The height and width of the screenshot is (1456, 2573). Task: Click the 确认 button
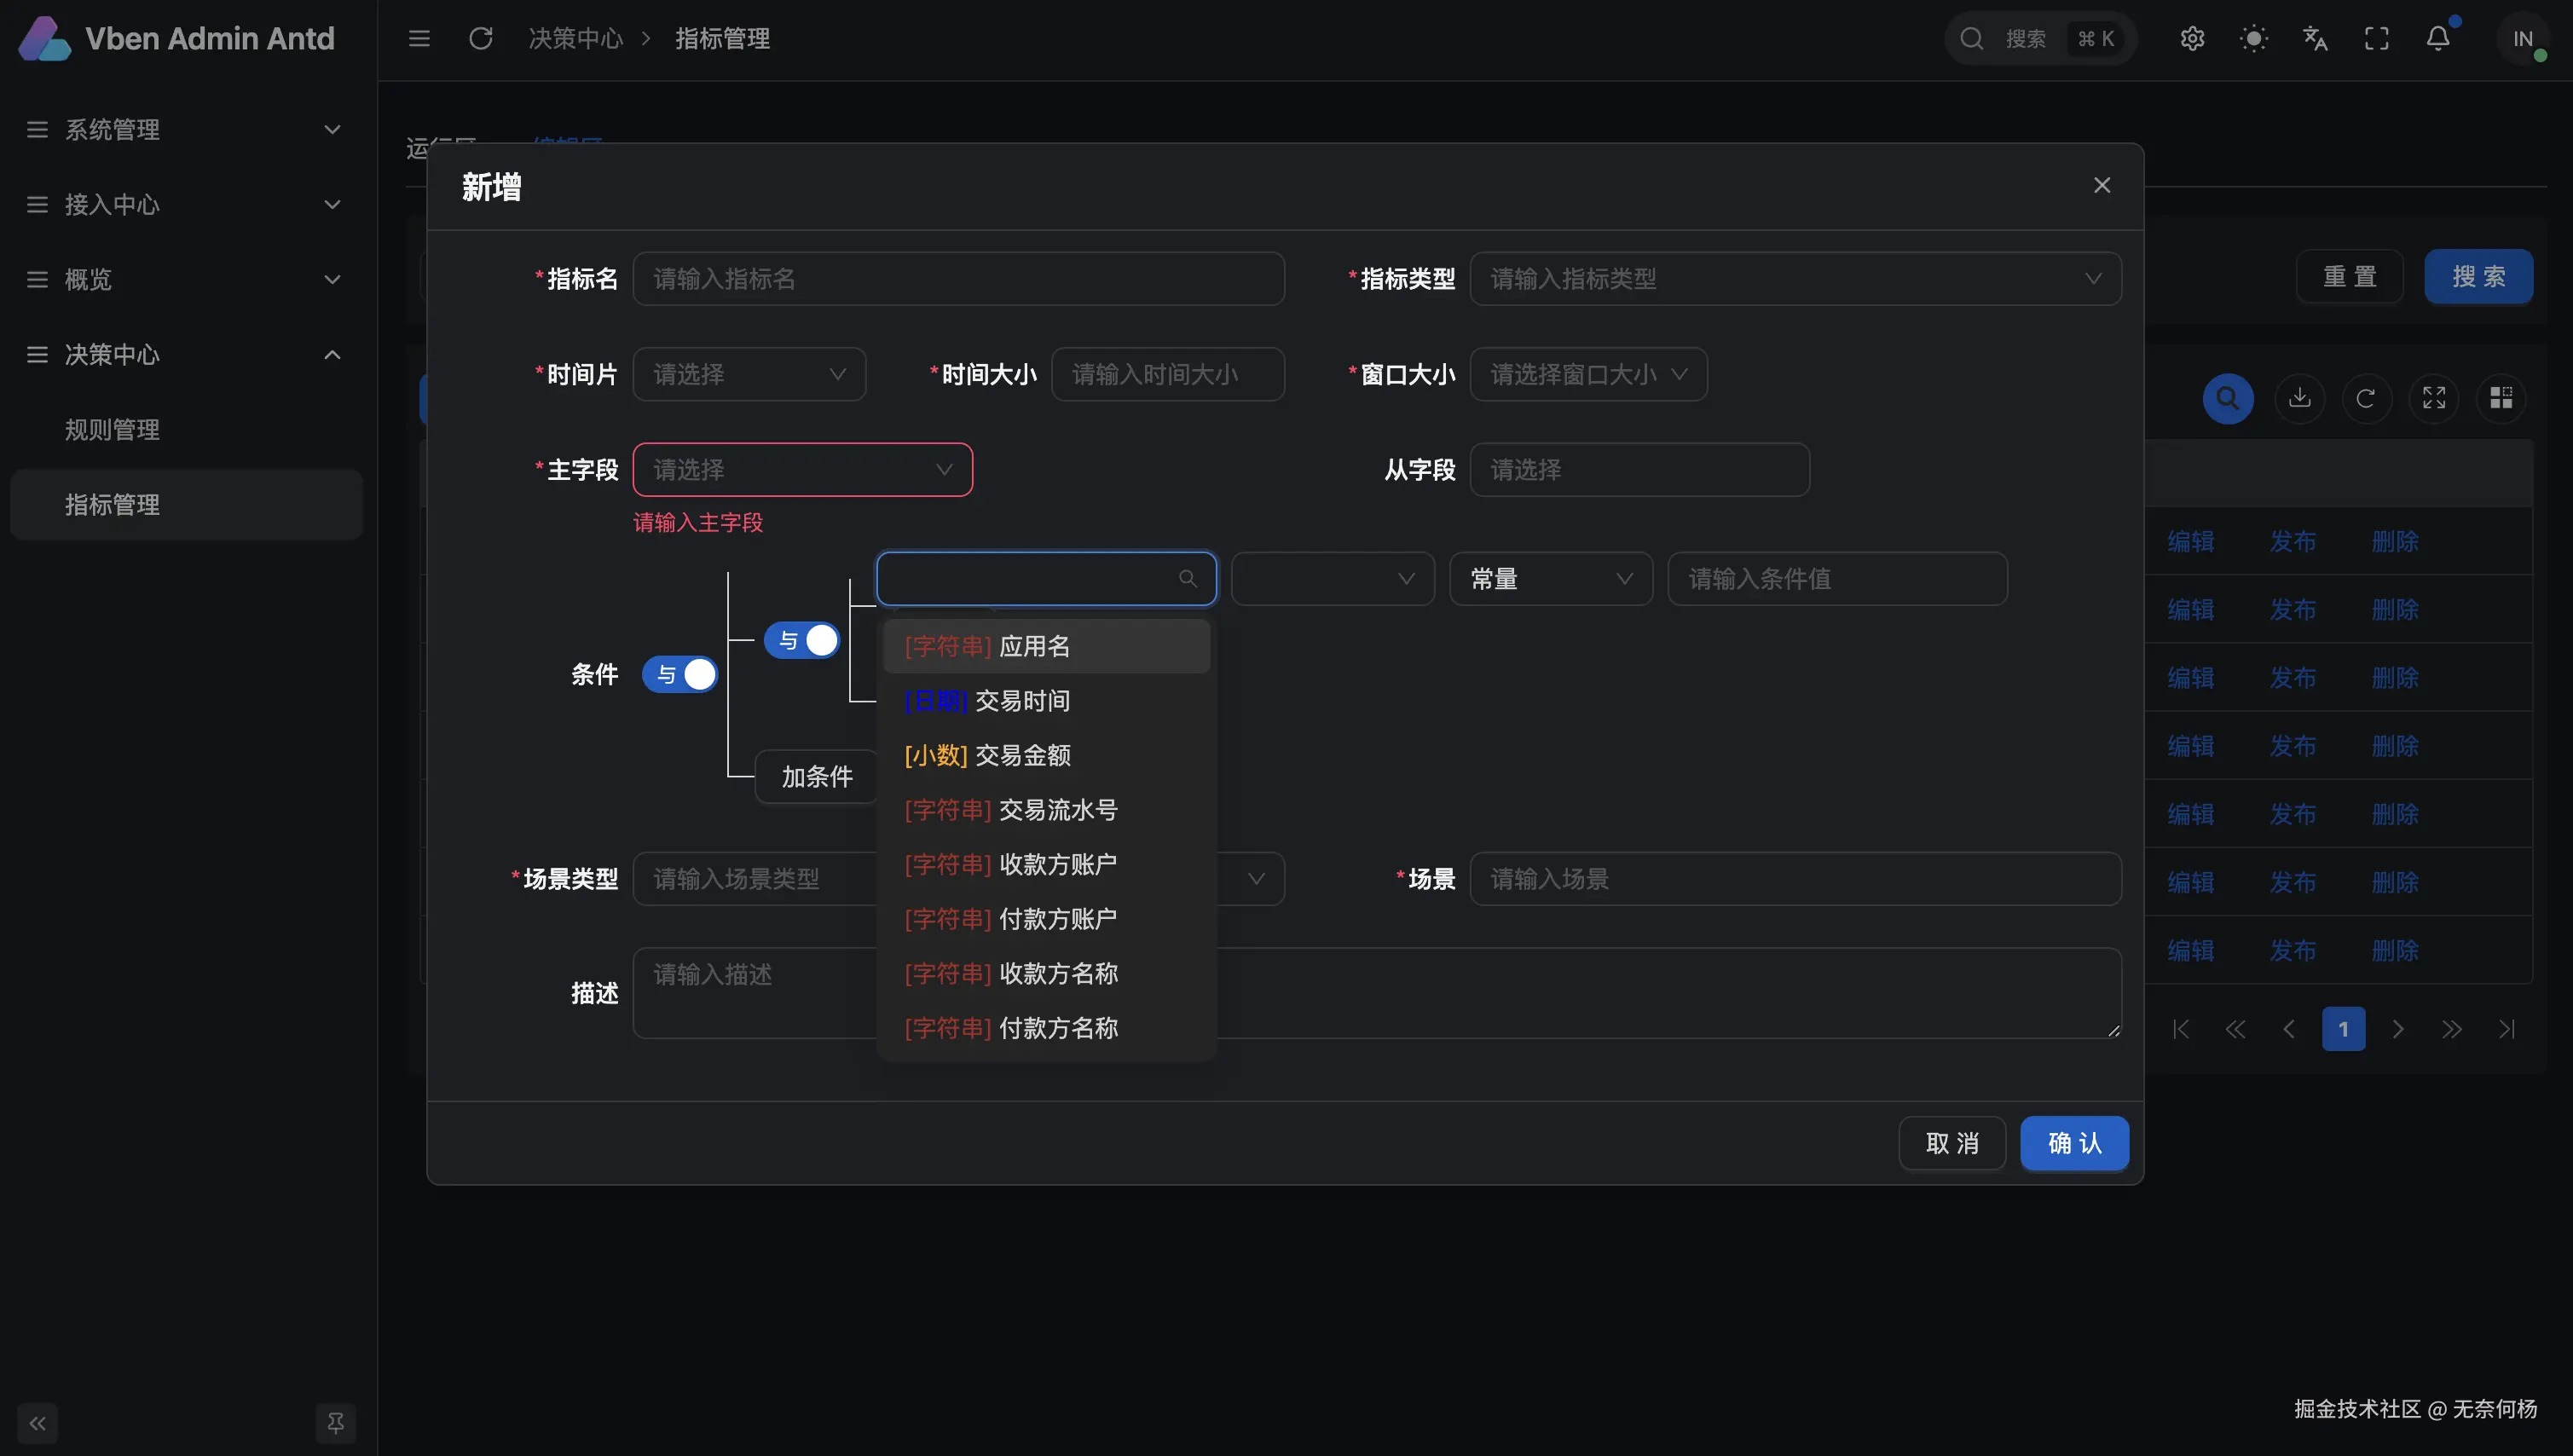tap(2074, 1143)
